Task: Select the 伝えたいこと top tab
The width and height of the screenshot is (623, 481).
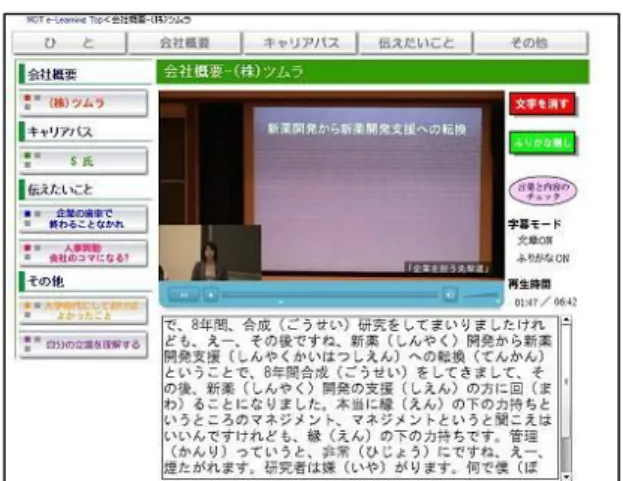Action: pyautogui.click(x=416, y=43)
